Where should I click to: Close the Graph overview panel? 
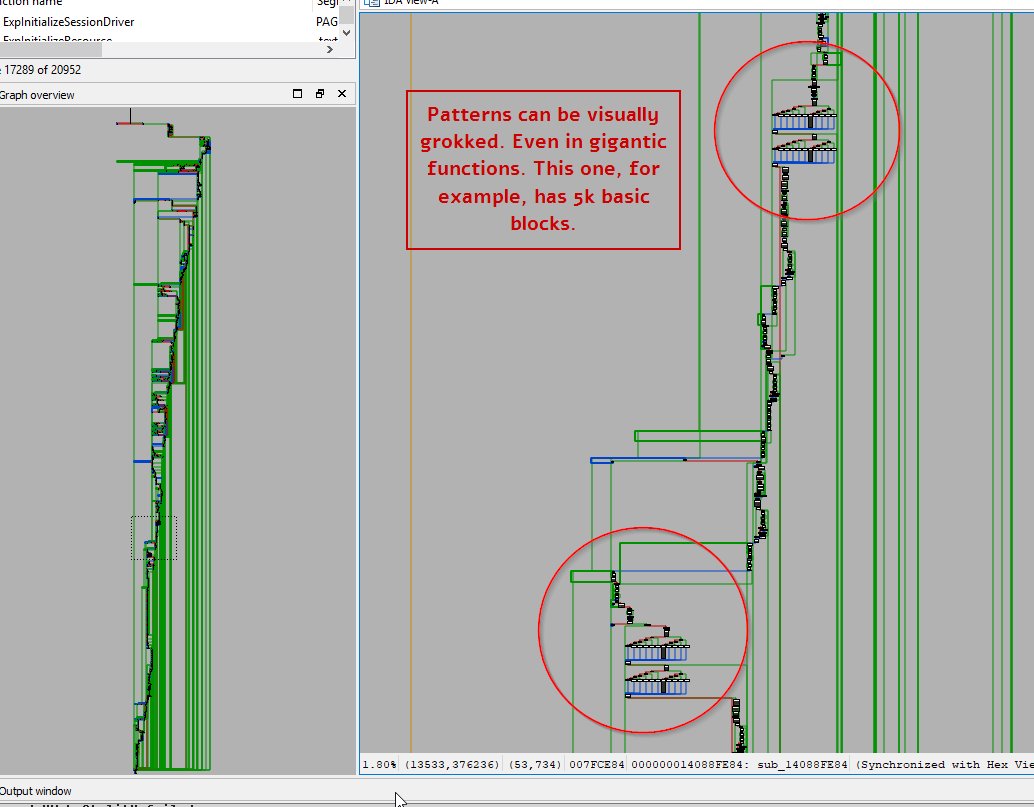point(342,94)
